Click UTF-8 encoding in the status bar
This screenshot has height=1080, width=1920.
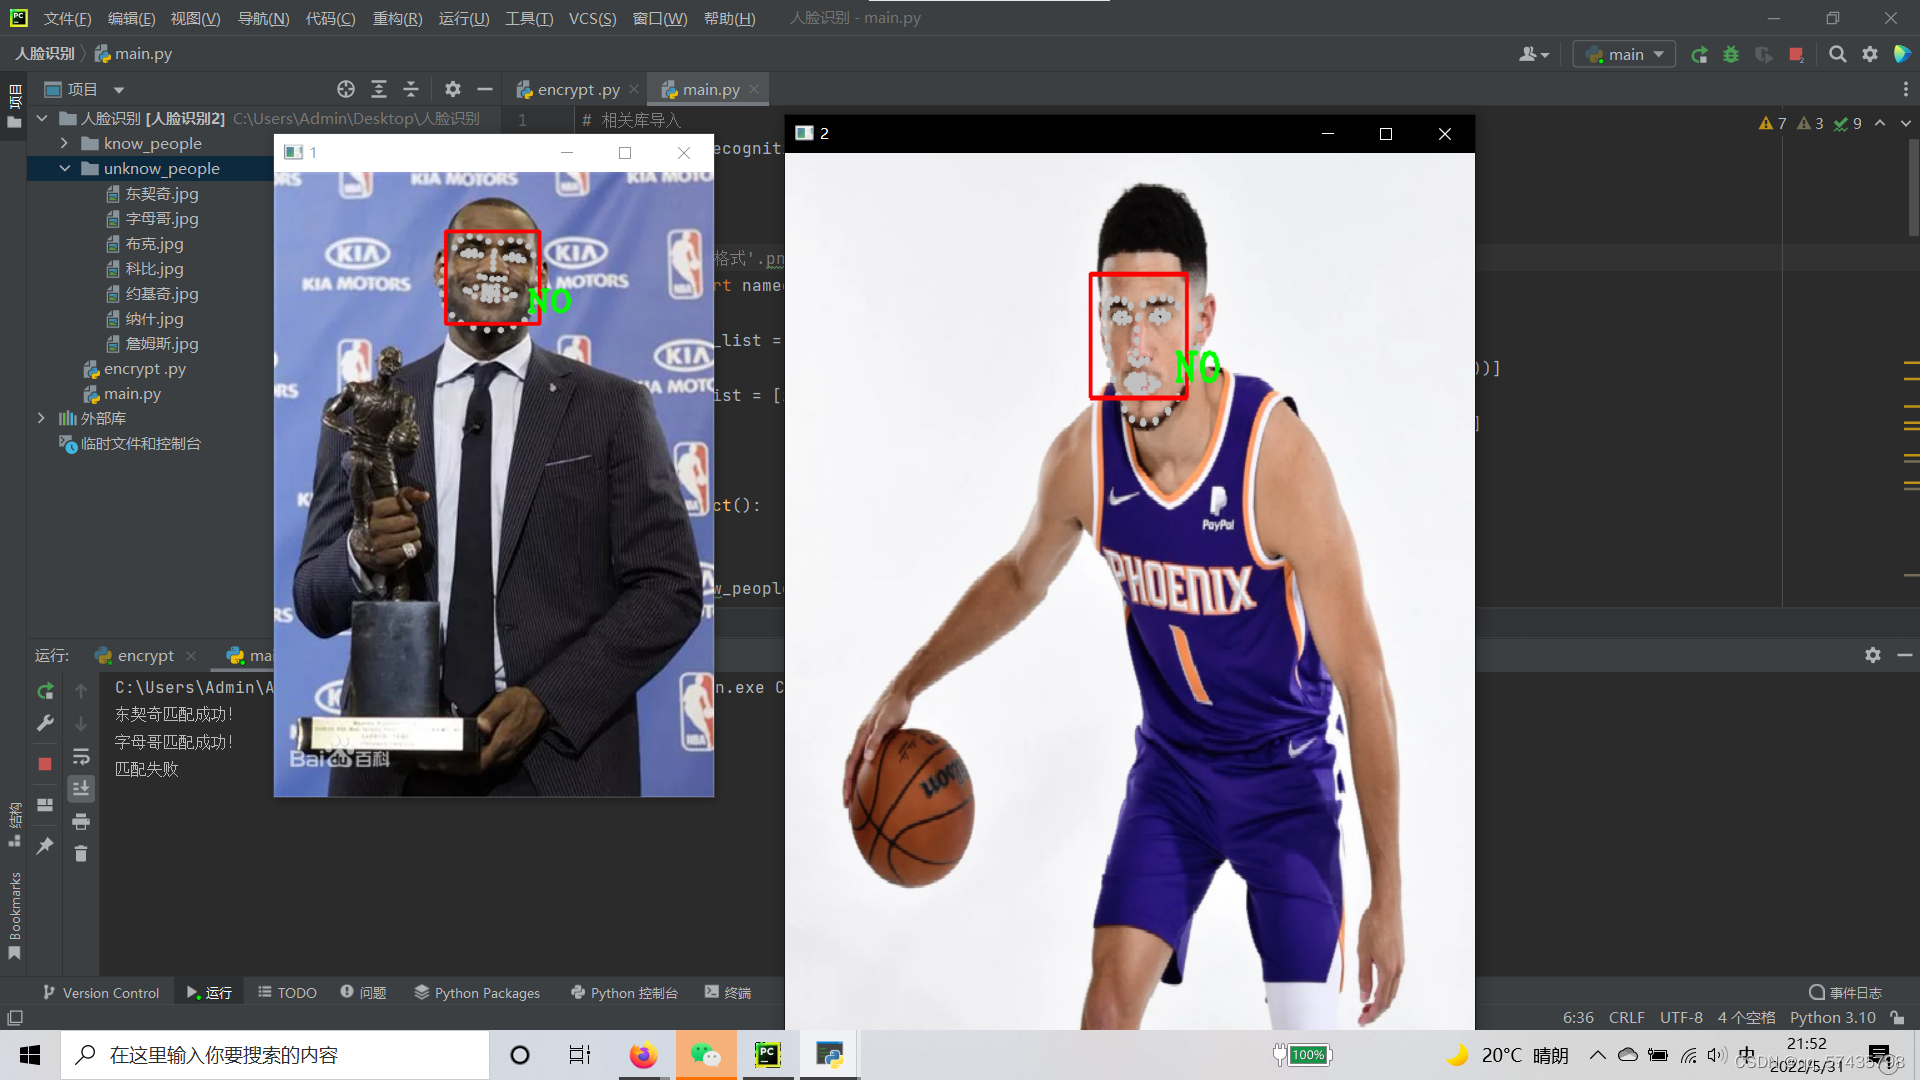tap(1681, 1018)
